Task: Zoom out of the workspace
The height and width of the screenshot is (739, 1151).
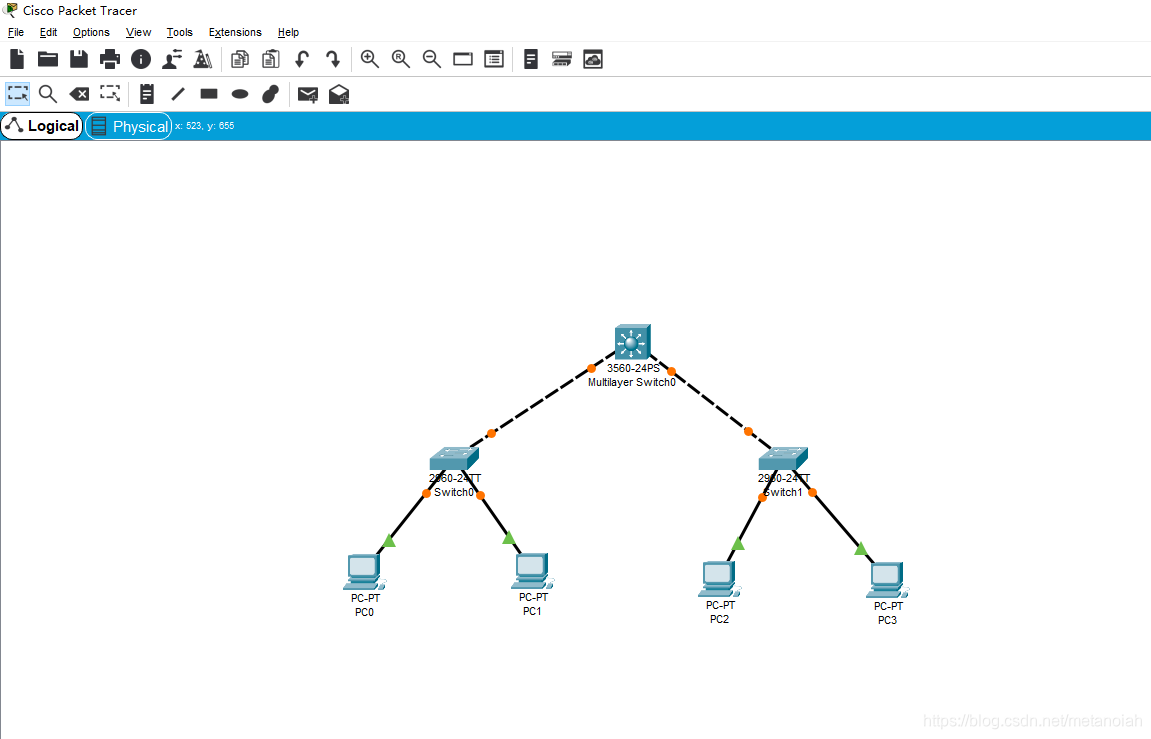Action: (432, 59)
